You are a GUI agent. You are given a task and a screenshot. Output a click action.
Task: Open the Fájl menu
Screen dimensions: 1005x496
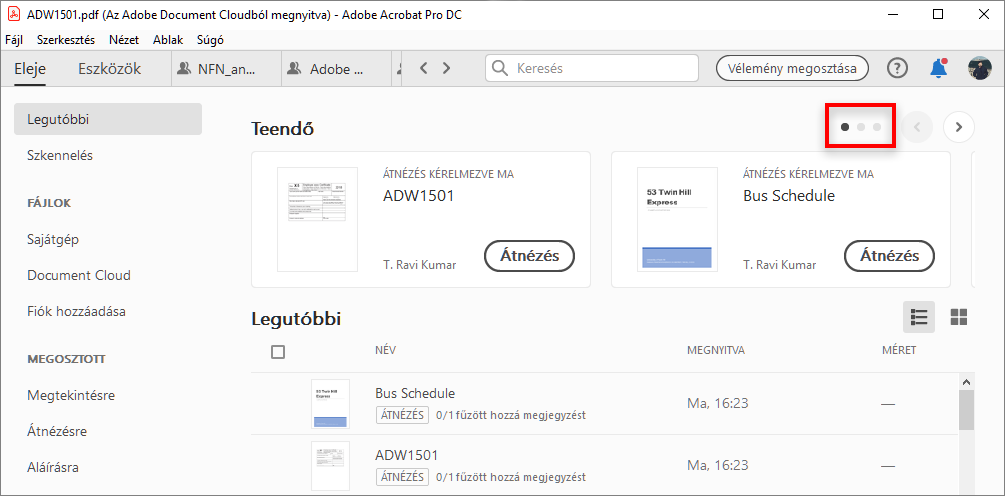[x=14, y=40]
